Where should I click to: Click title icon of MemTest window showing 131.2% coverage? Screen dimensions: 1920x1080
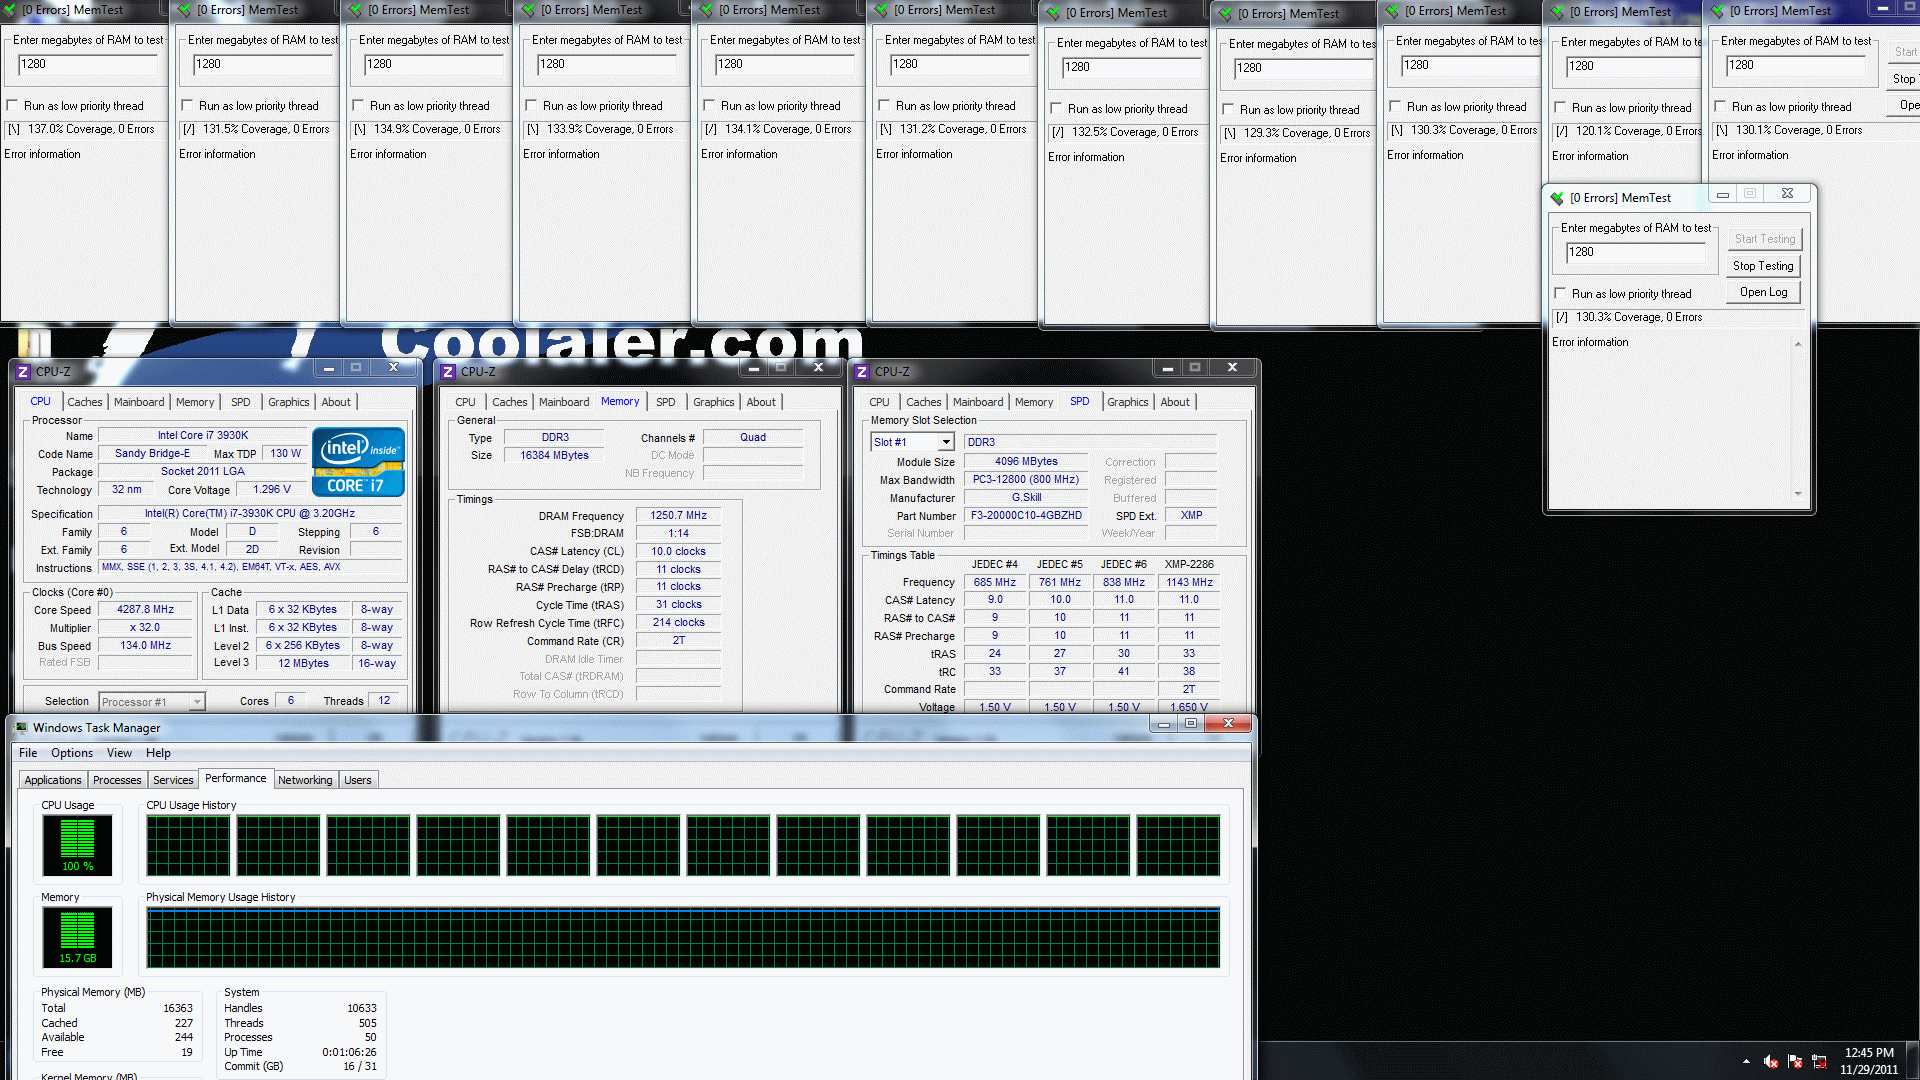[x=881, y=10]
